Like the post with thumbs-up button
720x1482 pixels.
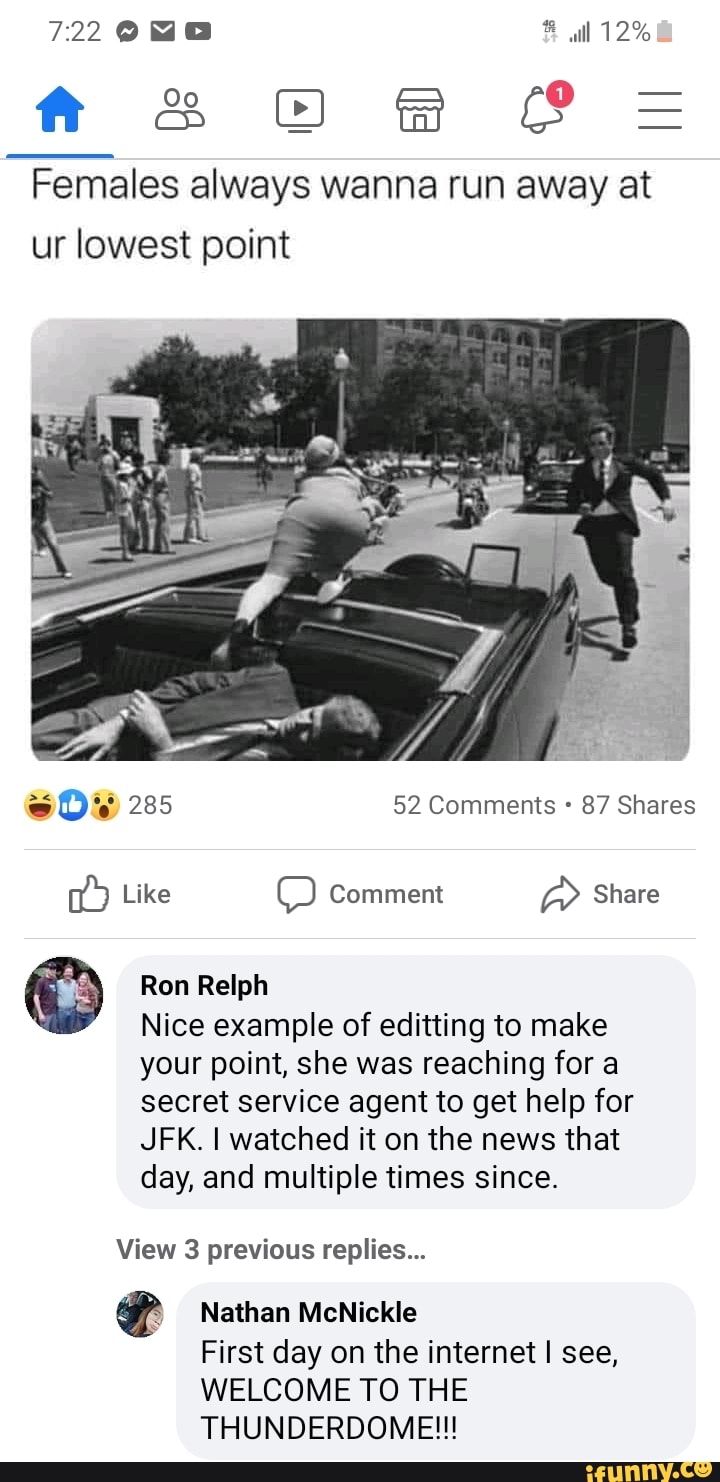click(x=120, y=894)
